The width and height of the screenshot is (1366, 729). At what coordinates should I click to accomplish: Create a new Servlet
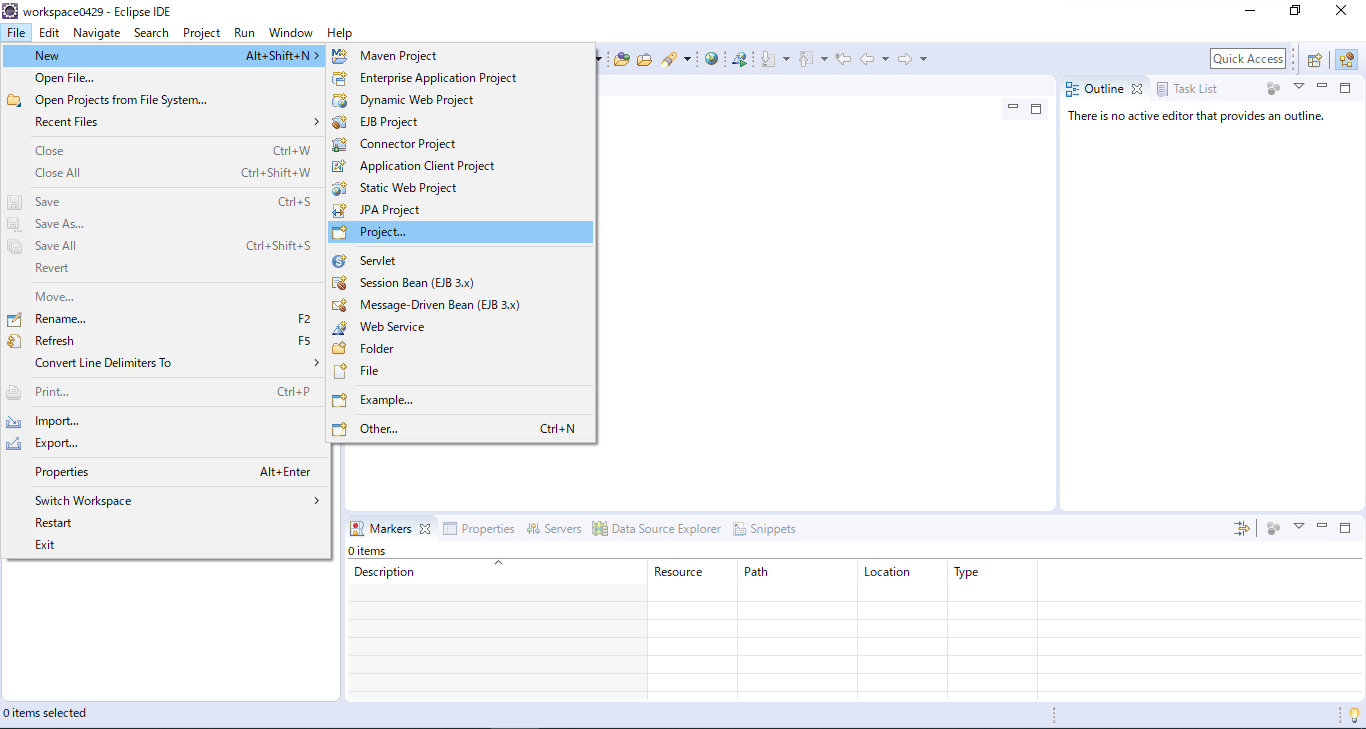[x=461, y=261]
